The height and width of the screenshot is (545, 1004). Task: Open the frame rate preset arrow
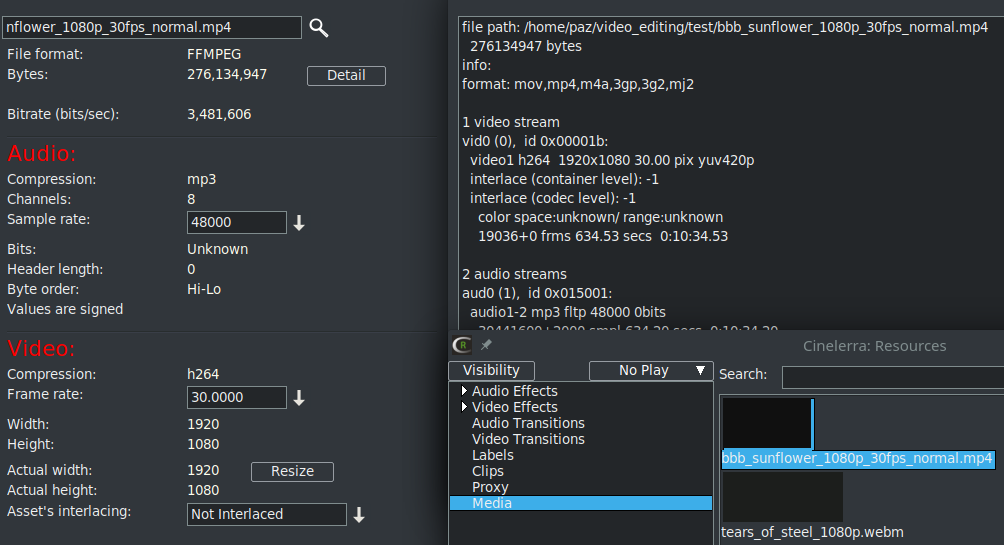pos(298,398)
